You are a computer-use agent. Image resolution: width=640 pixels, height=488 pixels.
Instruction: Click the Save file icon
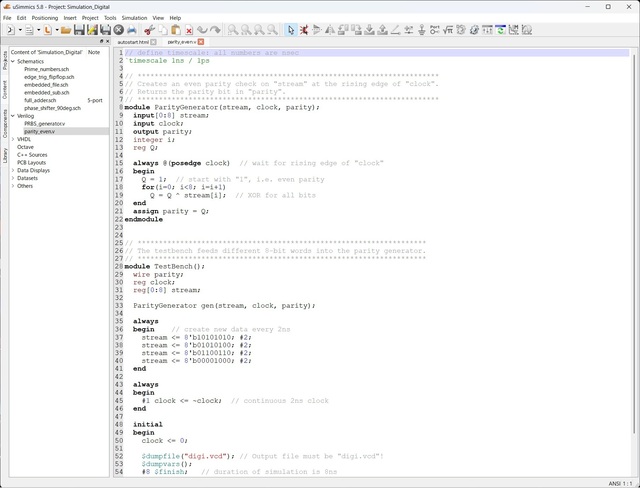point(79,30)
